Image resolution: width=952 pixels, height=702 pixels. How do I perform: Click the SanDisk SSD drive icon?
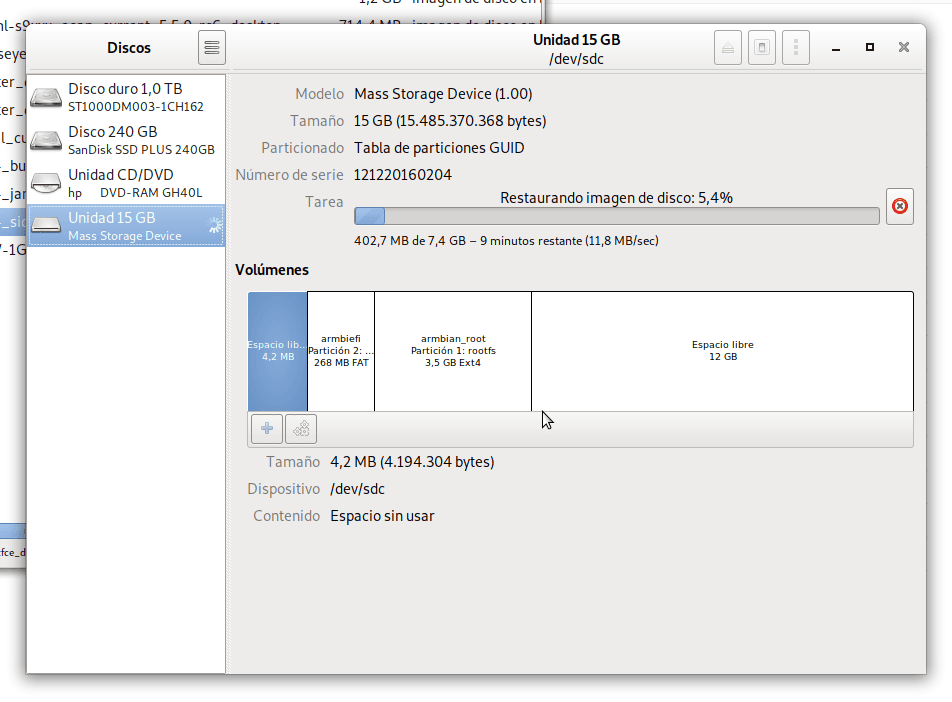(46, 141)
